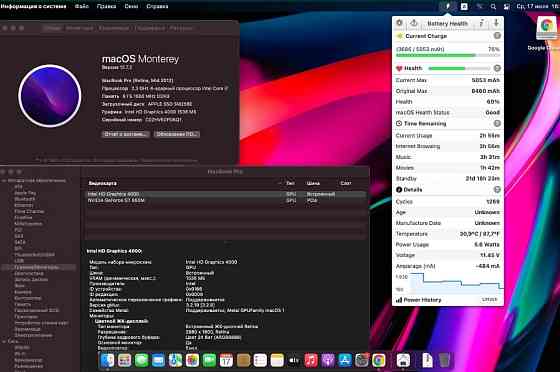Sort by the Видеокарта column header
This screenshot has width=560, height=372.
(102, 183)
